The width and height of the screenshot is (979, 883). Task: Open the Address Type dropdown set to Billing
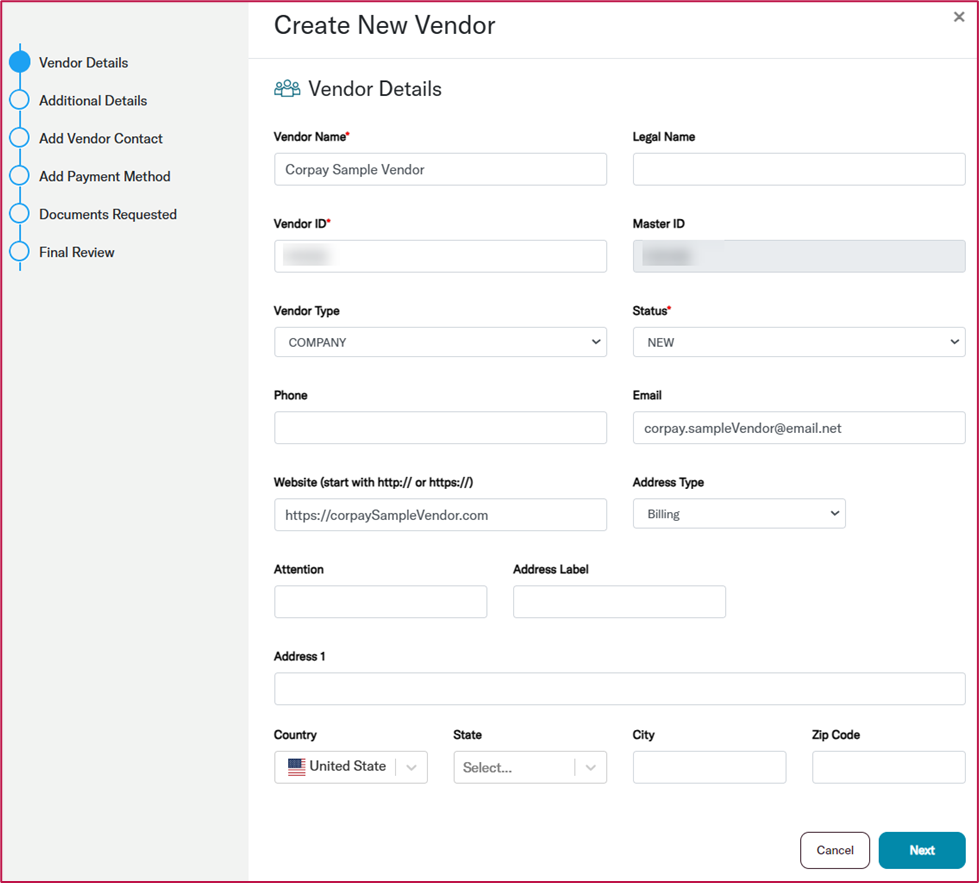coord(738,513)
